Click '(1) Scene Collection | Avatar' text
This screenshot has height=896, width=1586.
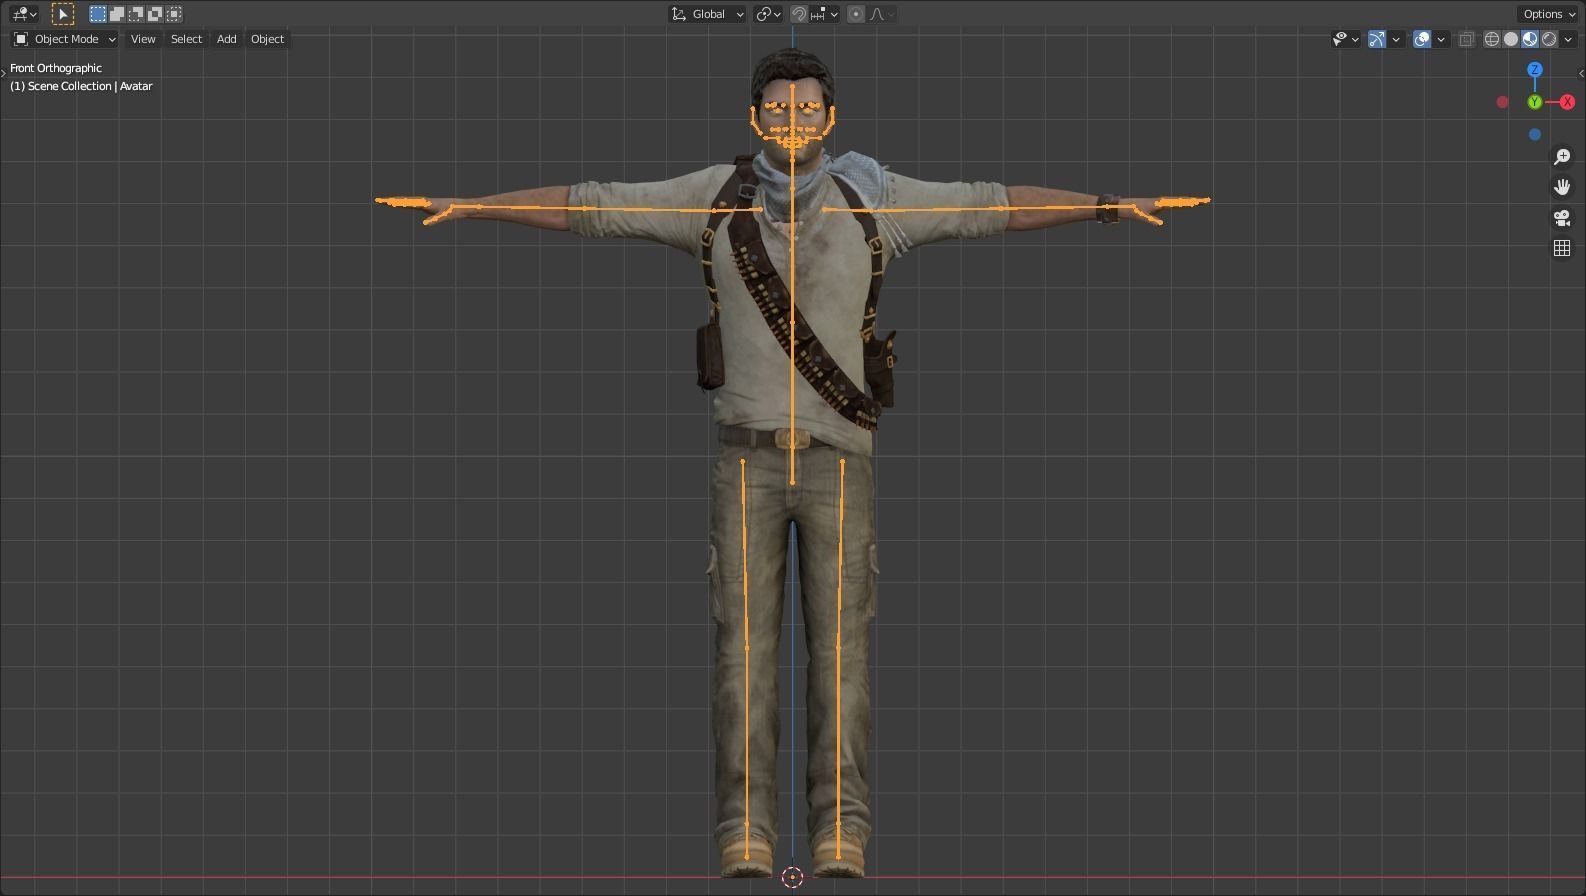point(81,86)
